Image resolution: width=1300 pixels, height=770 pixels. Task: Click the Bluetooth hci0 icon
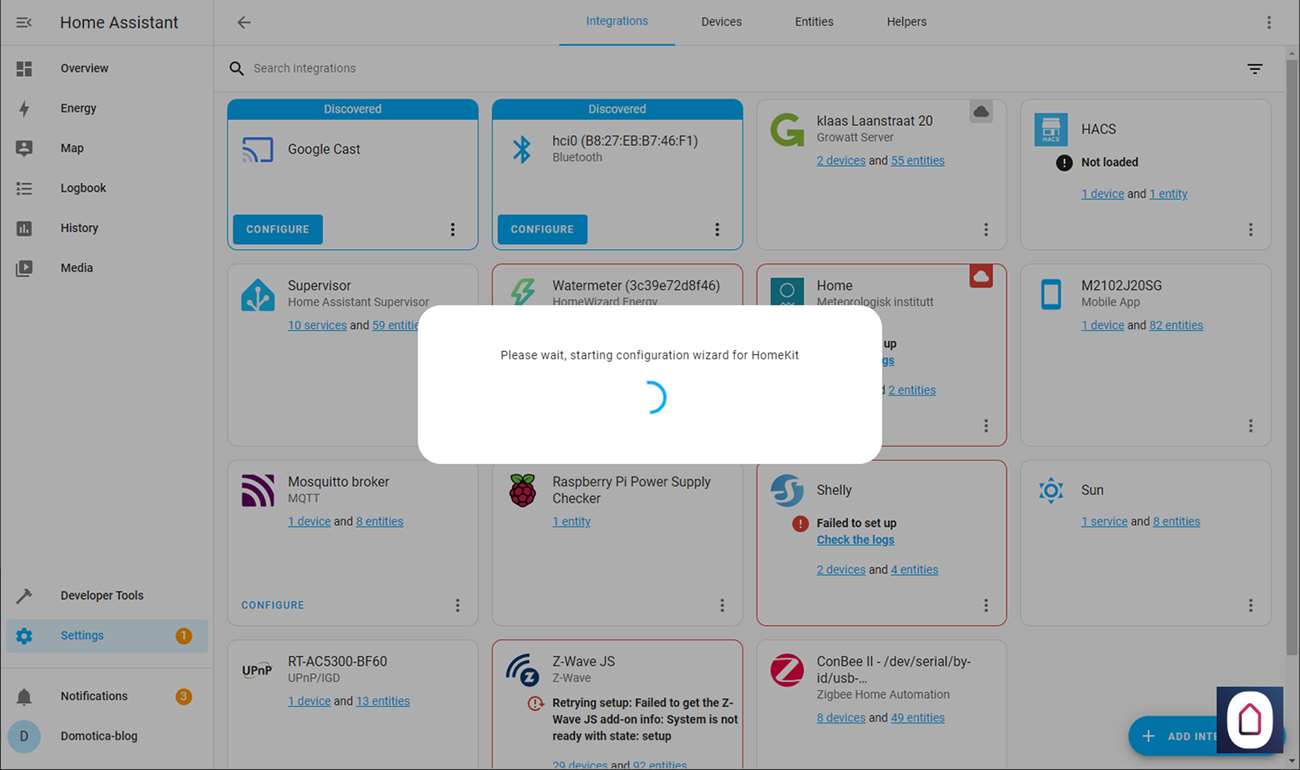[x=522, y=150]
